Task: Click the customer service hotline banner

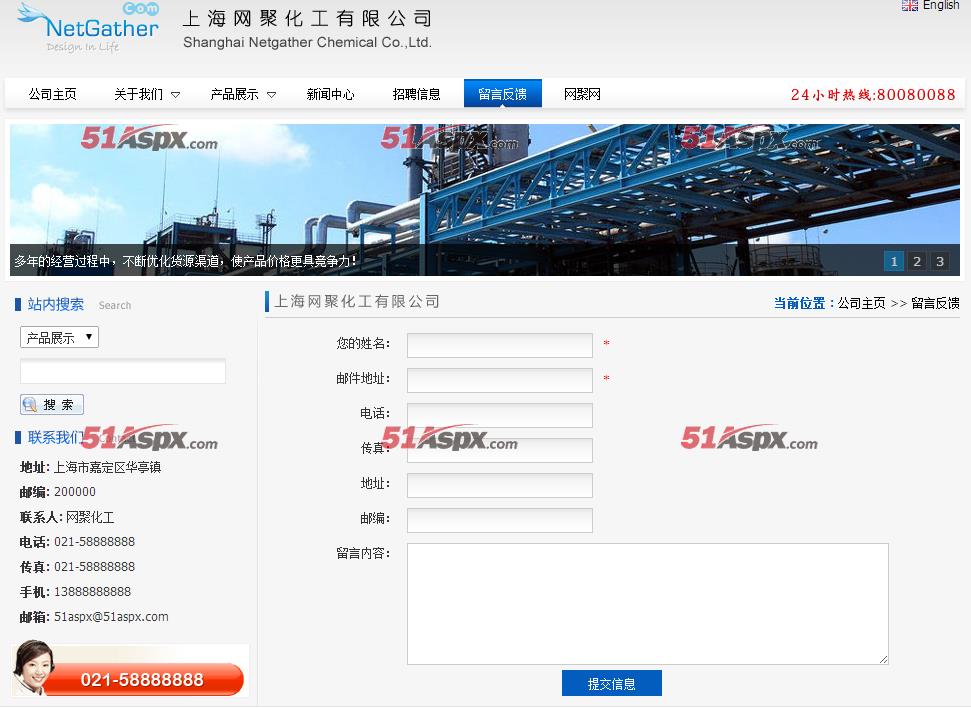Action: (x=130, y=671)
